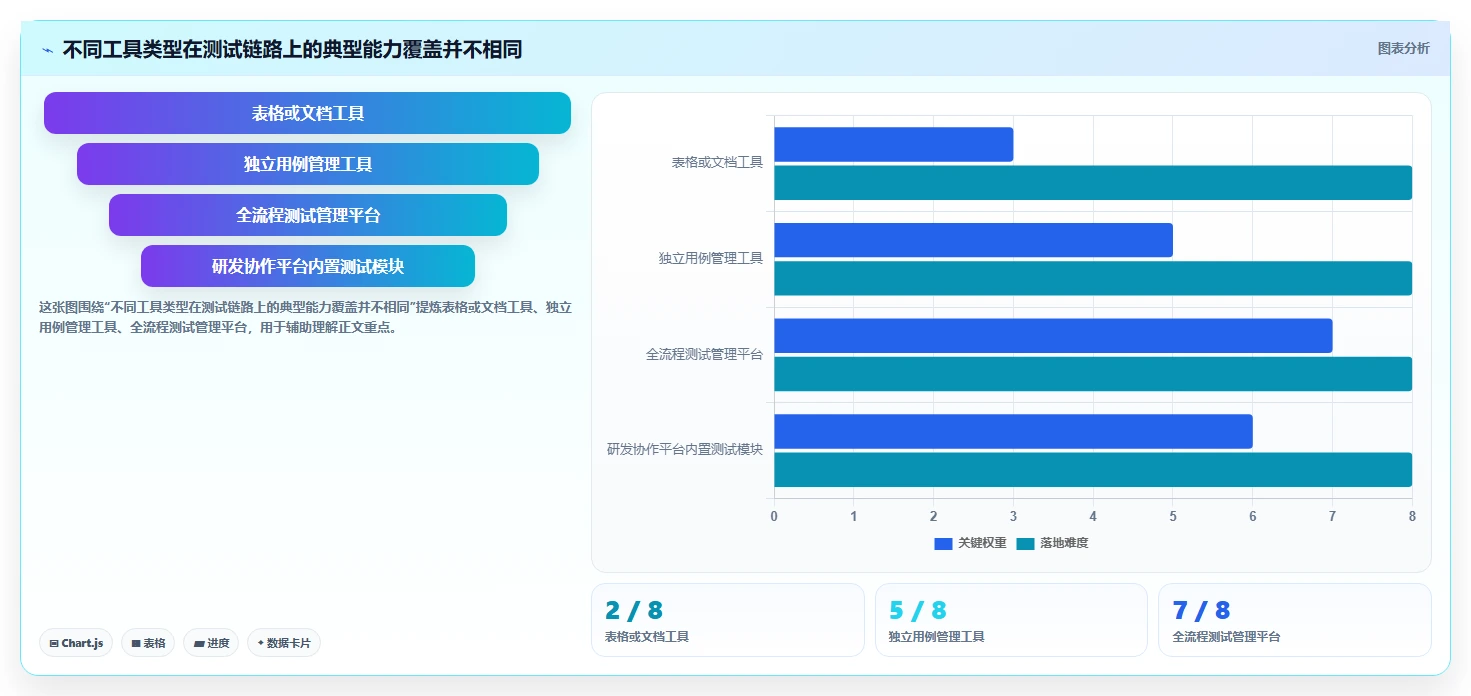
Task: Select the 独立用例管理工具 funnel bar
Action: pos(308,164)
